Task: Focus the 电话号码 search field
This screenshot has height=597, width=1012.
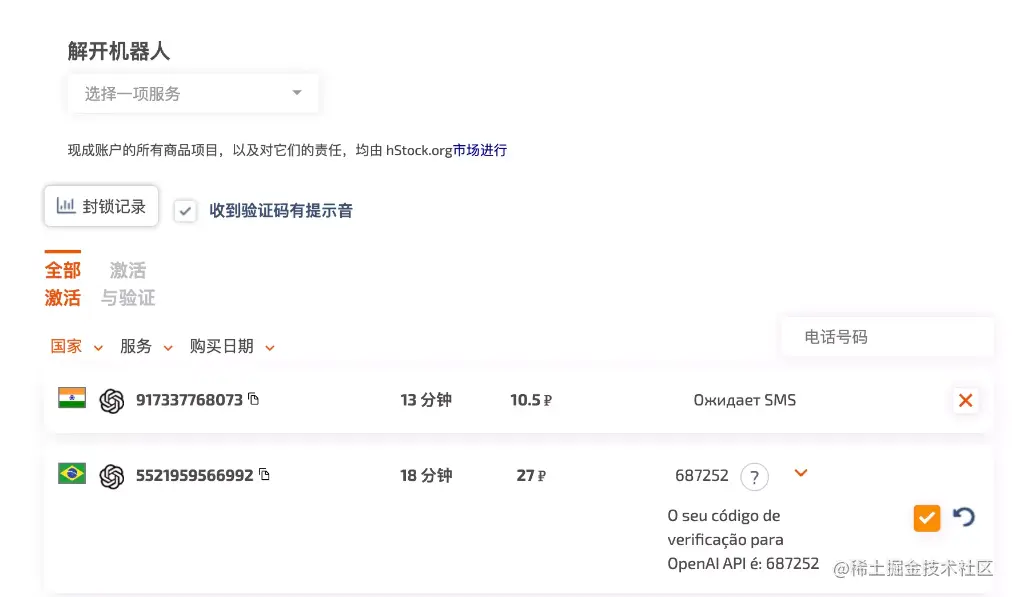Action: 887,336
